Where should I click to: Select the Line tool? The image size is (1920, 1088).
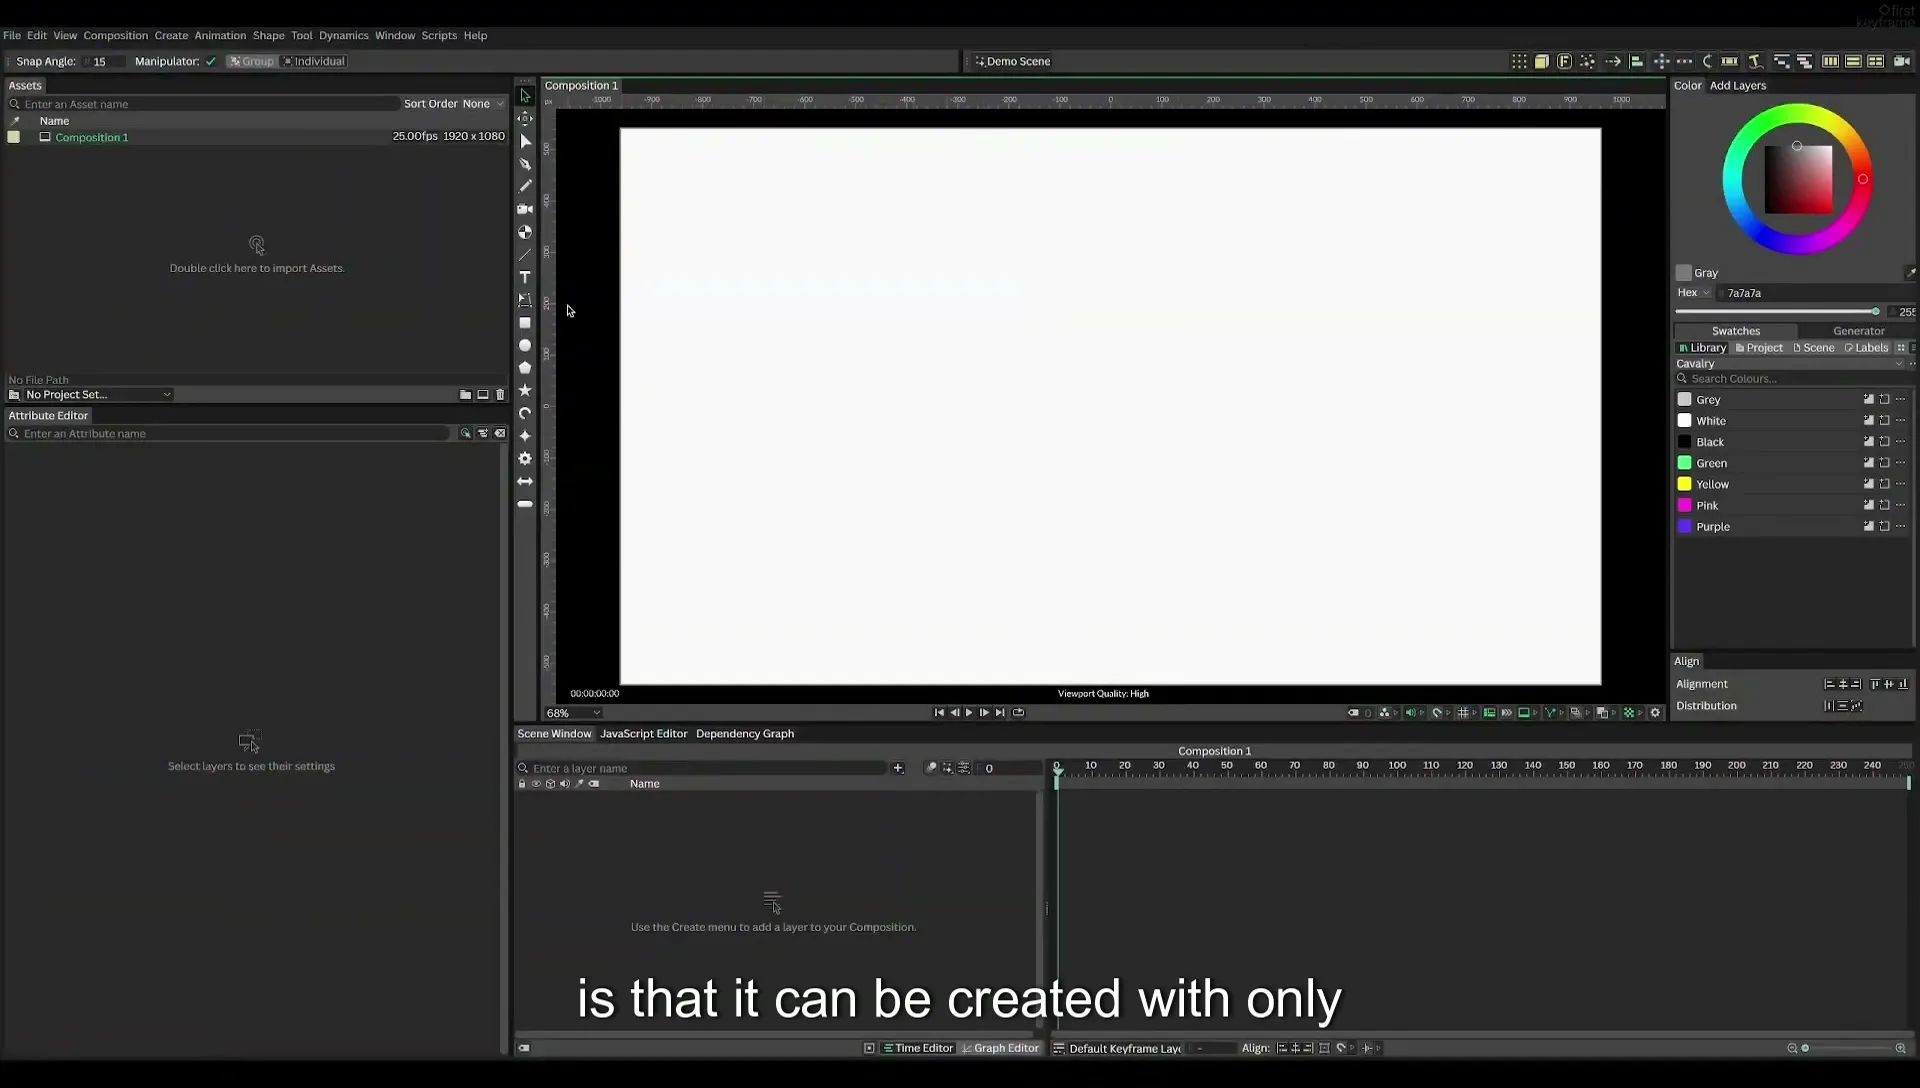pos(525,254)
